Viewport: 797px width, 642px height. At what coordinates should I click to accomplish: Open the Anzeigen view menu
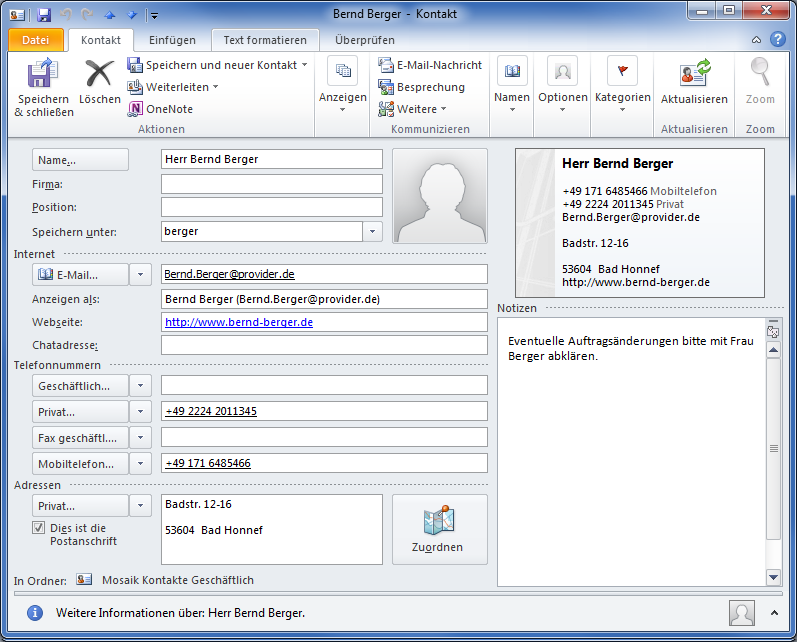pyautogui.click(x=343, y=86)
